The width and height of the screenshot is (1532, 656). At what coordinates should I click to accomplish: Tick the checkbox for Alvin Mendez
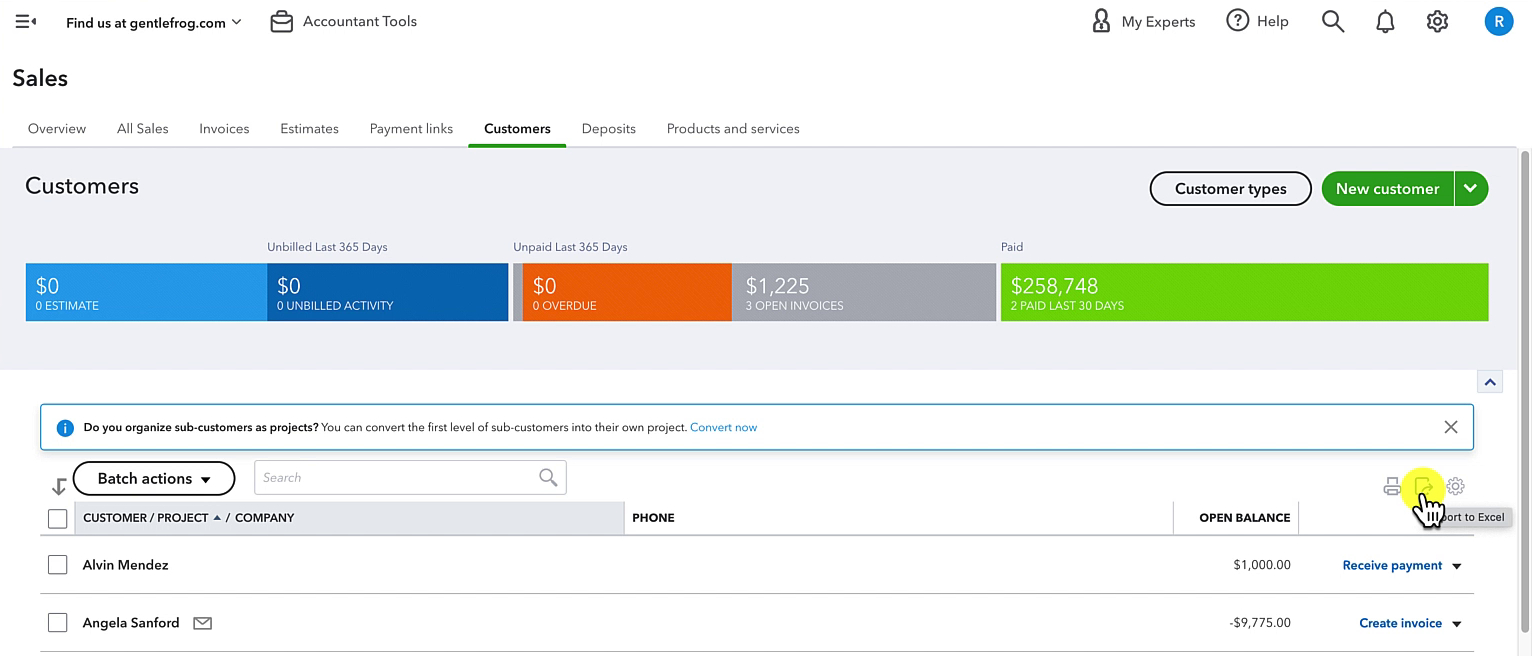coord(58,565)
